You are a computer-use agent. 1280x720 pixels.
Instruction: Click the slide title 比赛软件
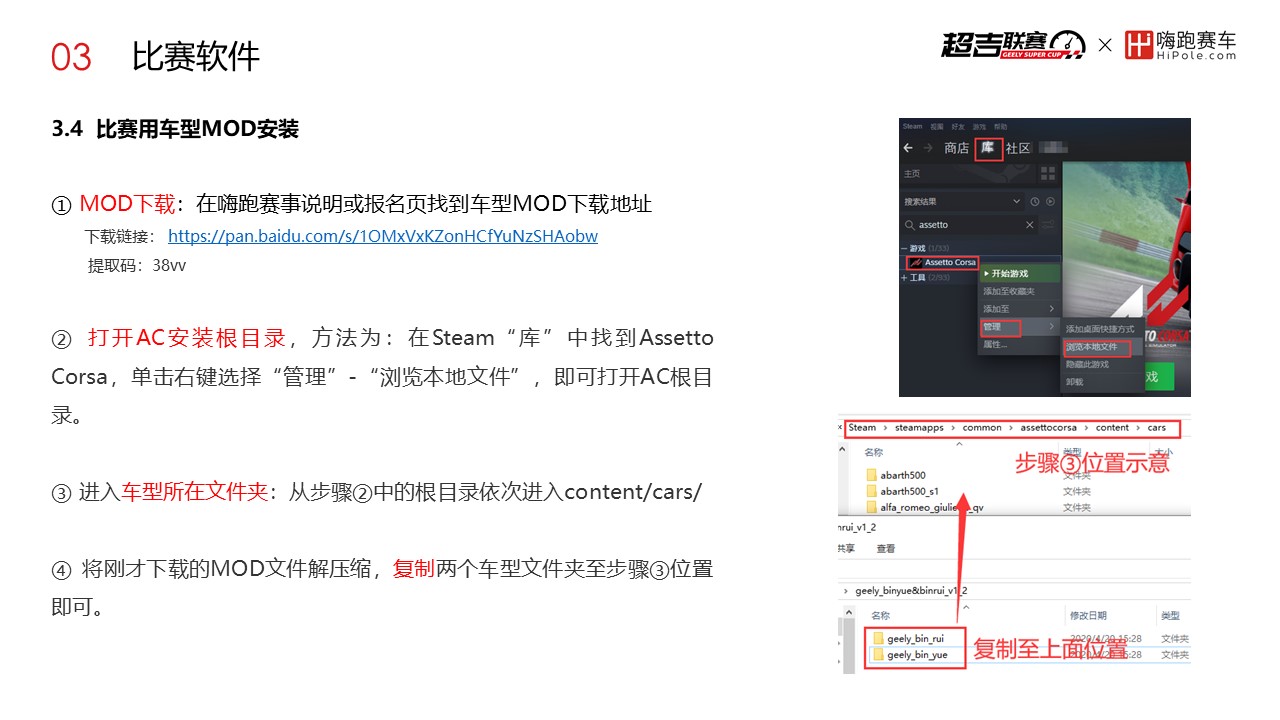pos(196,56)
